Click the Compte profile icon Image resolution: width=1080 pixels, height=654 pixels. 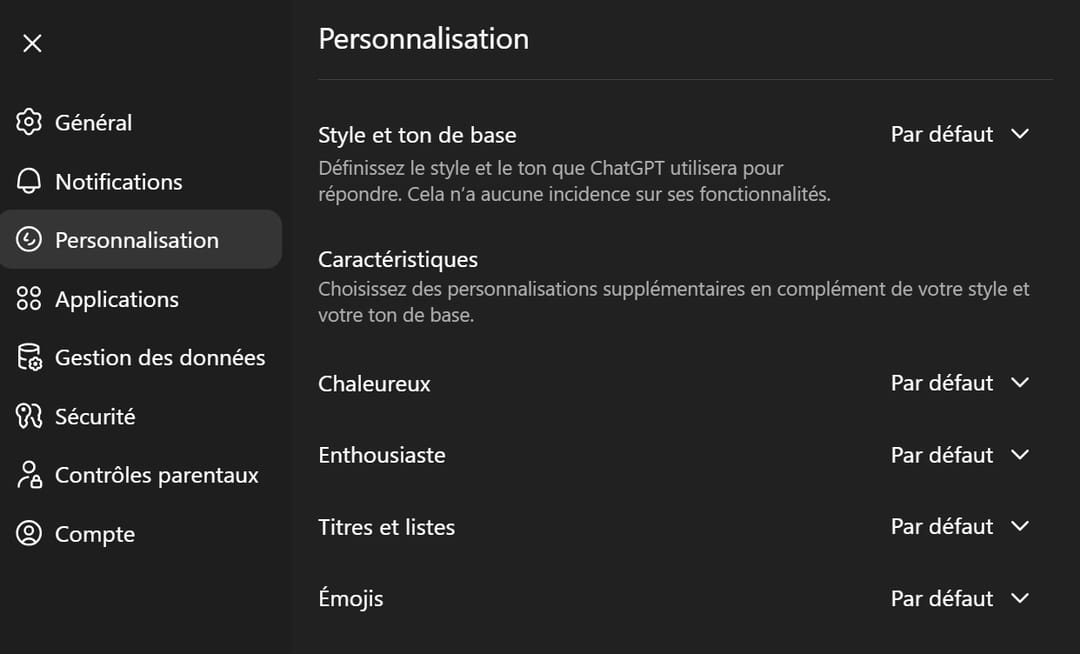29,534
